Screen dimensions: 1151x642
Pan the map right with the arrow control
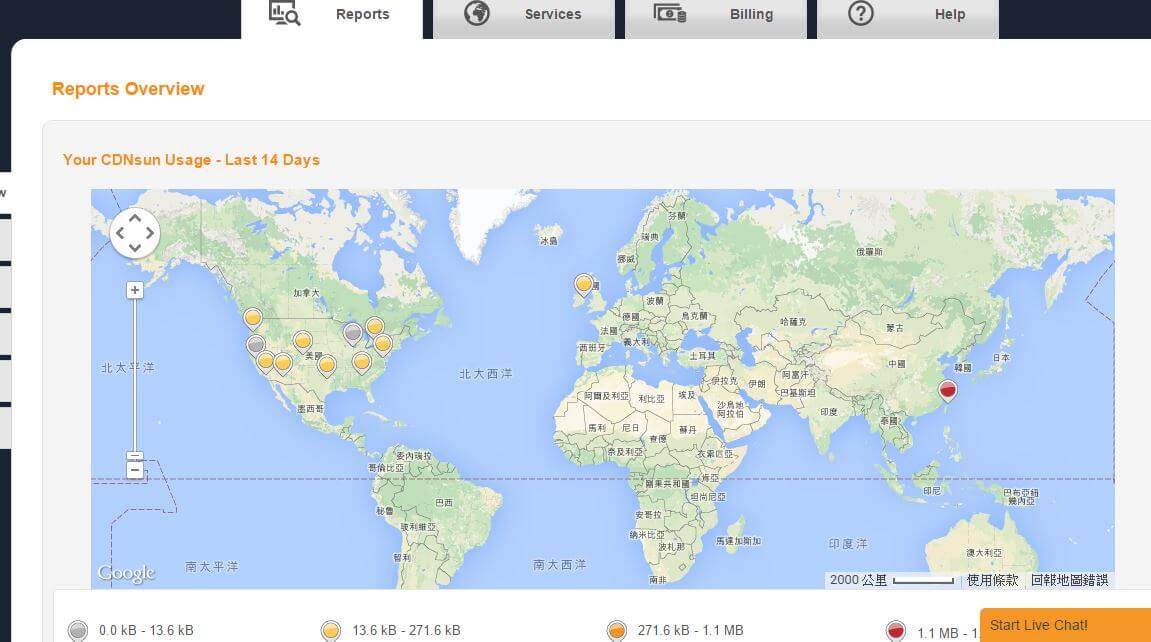coord(150,233)
